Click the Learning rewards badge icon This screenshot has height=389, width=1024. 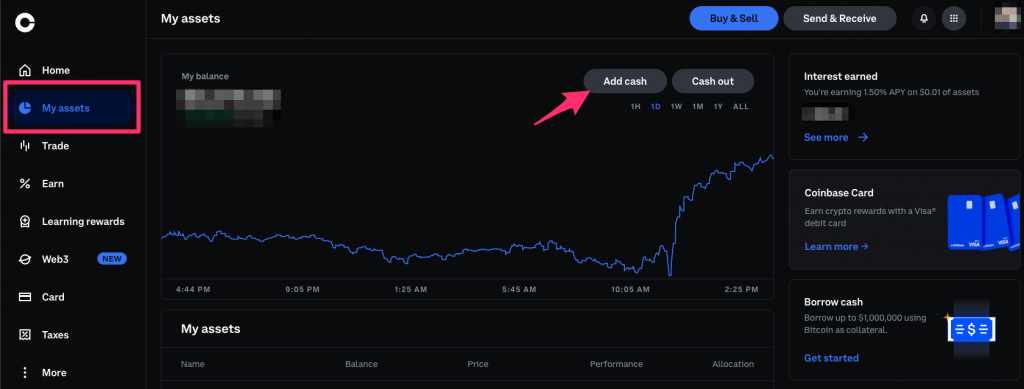[25, 221]
